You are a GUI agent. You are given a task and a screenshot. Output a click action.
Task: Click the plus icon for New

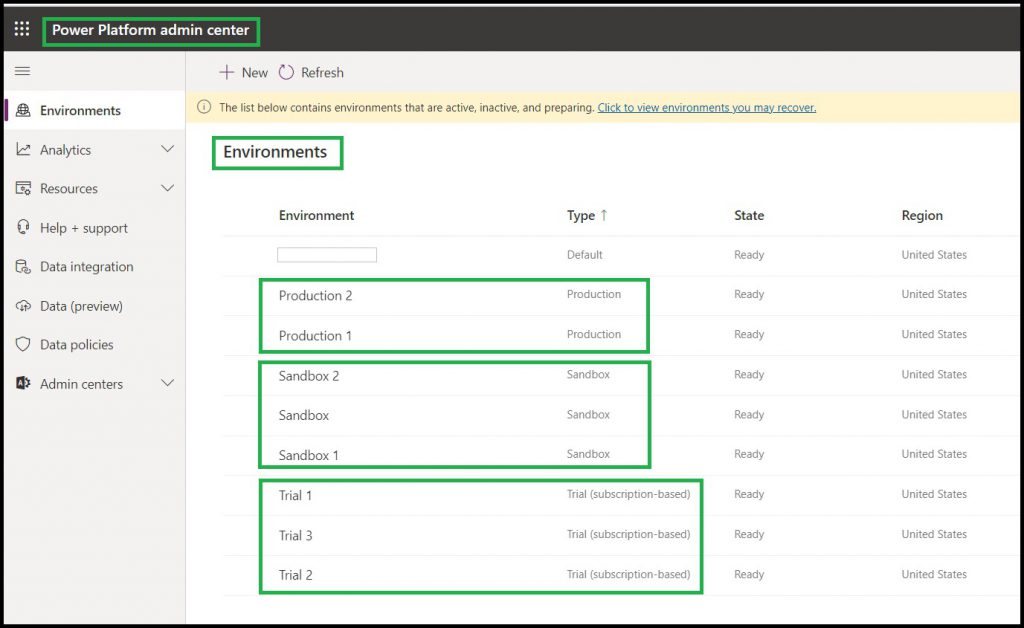point(226,72)
